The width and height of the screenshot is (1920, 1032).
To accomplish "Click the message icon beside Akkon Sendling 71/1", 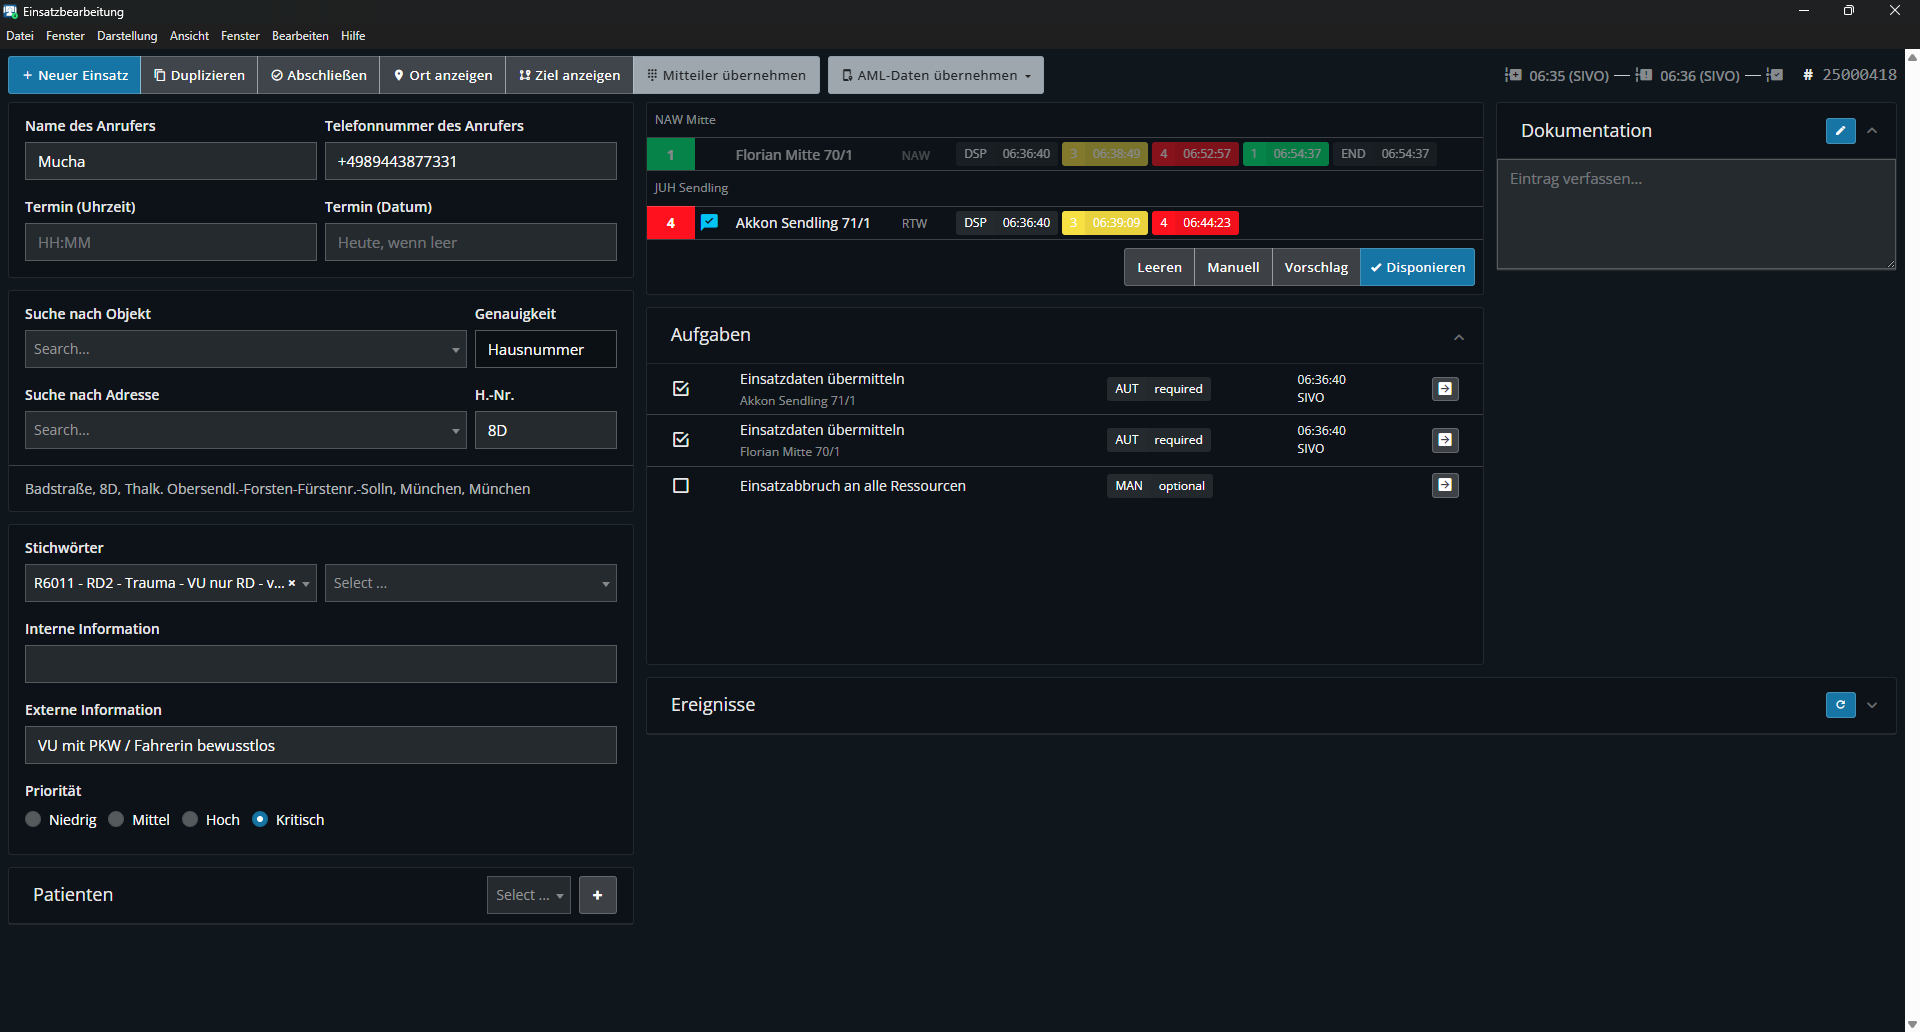I will coord(709,222).
